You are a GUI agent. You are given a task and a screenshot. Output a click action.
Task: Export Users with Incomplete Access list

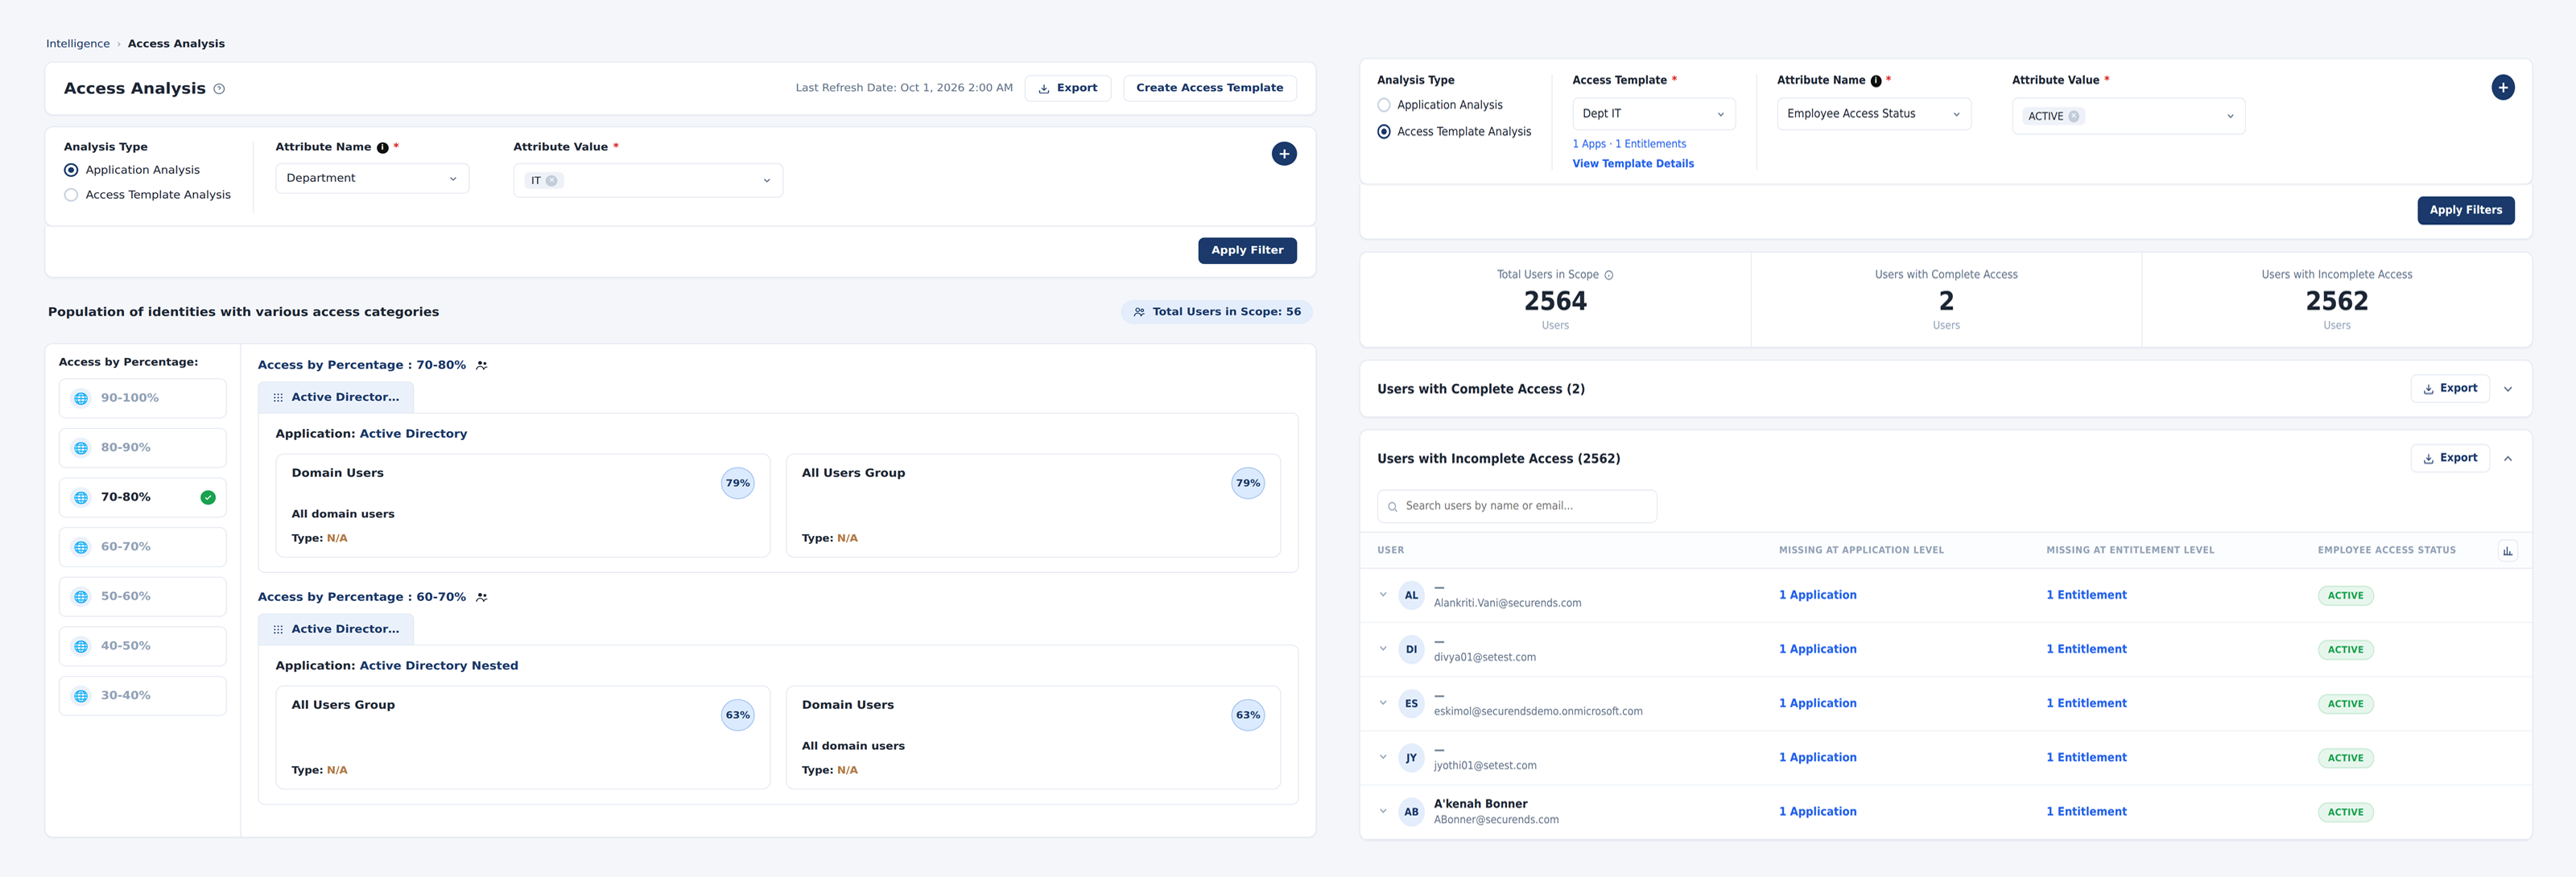click(2449, 459)
